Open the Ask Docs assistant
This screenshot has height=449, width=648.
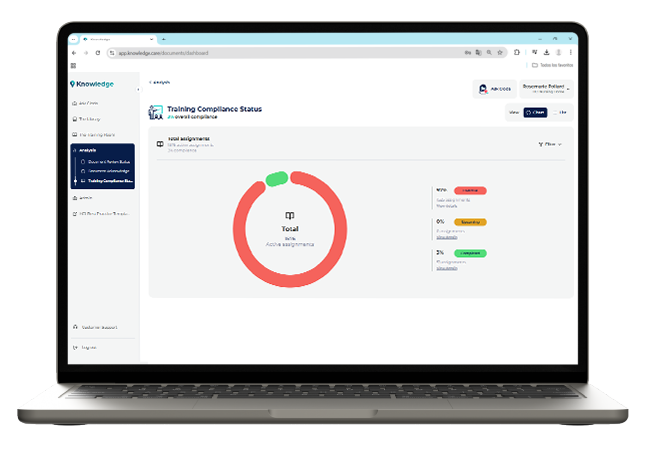click(x=494, y=89)
